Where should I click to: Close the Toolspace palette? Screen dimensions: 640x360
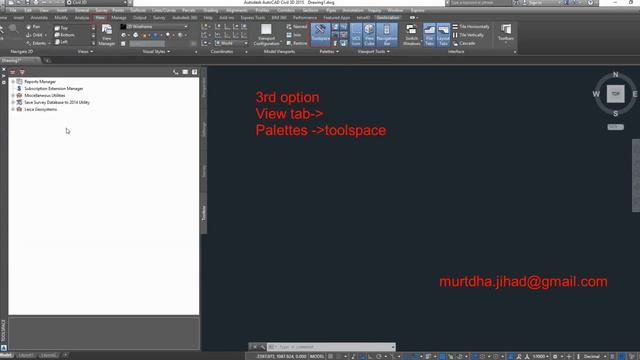(4, 69)
